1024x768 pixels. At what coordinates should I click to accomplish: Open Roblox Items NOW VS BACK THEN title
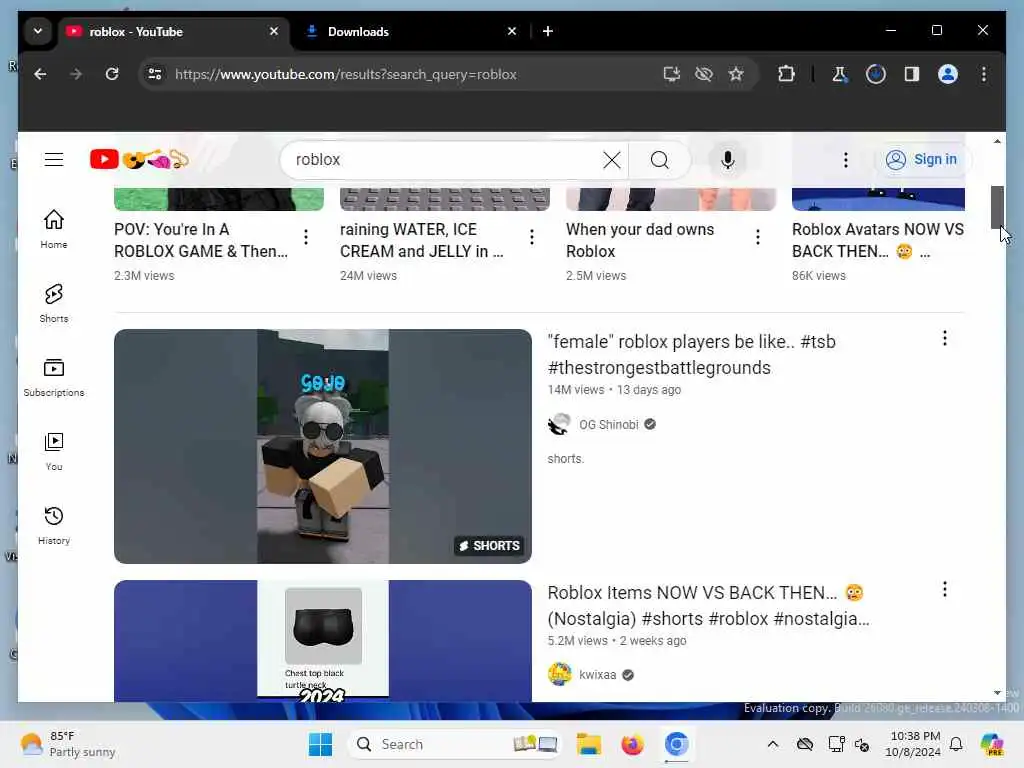[709, 605]
